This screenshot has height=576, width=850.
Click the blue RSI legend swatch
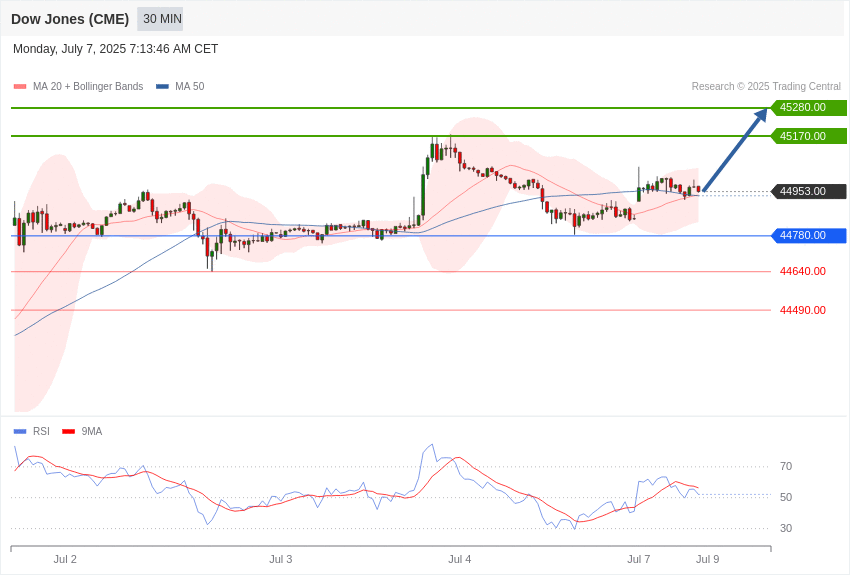pyautogui.click(x=20, y=432)
